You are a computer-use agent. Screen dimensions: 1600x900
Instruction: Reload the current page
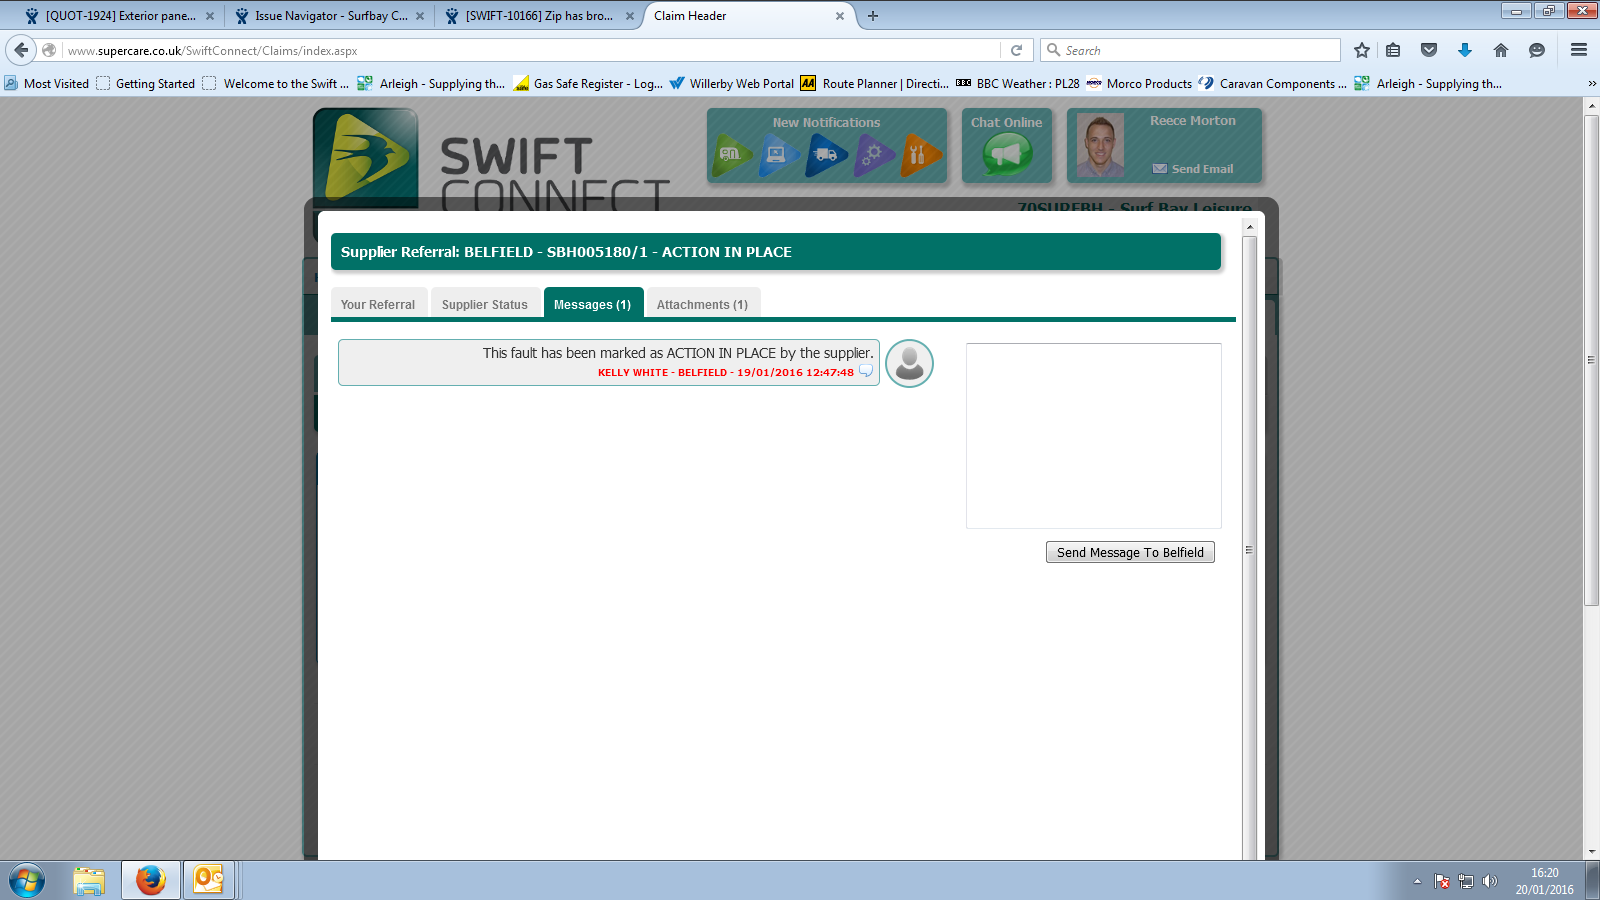click(1017, 50)
